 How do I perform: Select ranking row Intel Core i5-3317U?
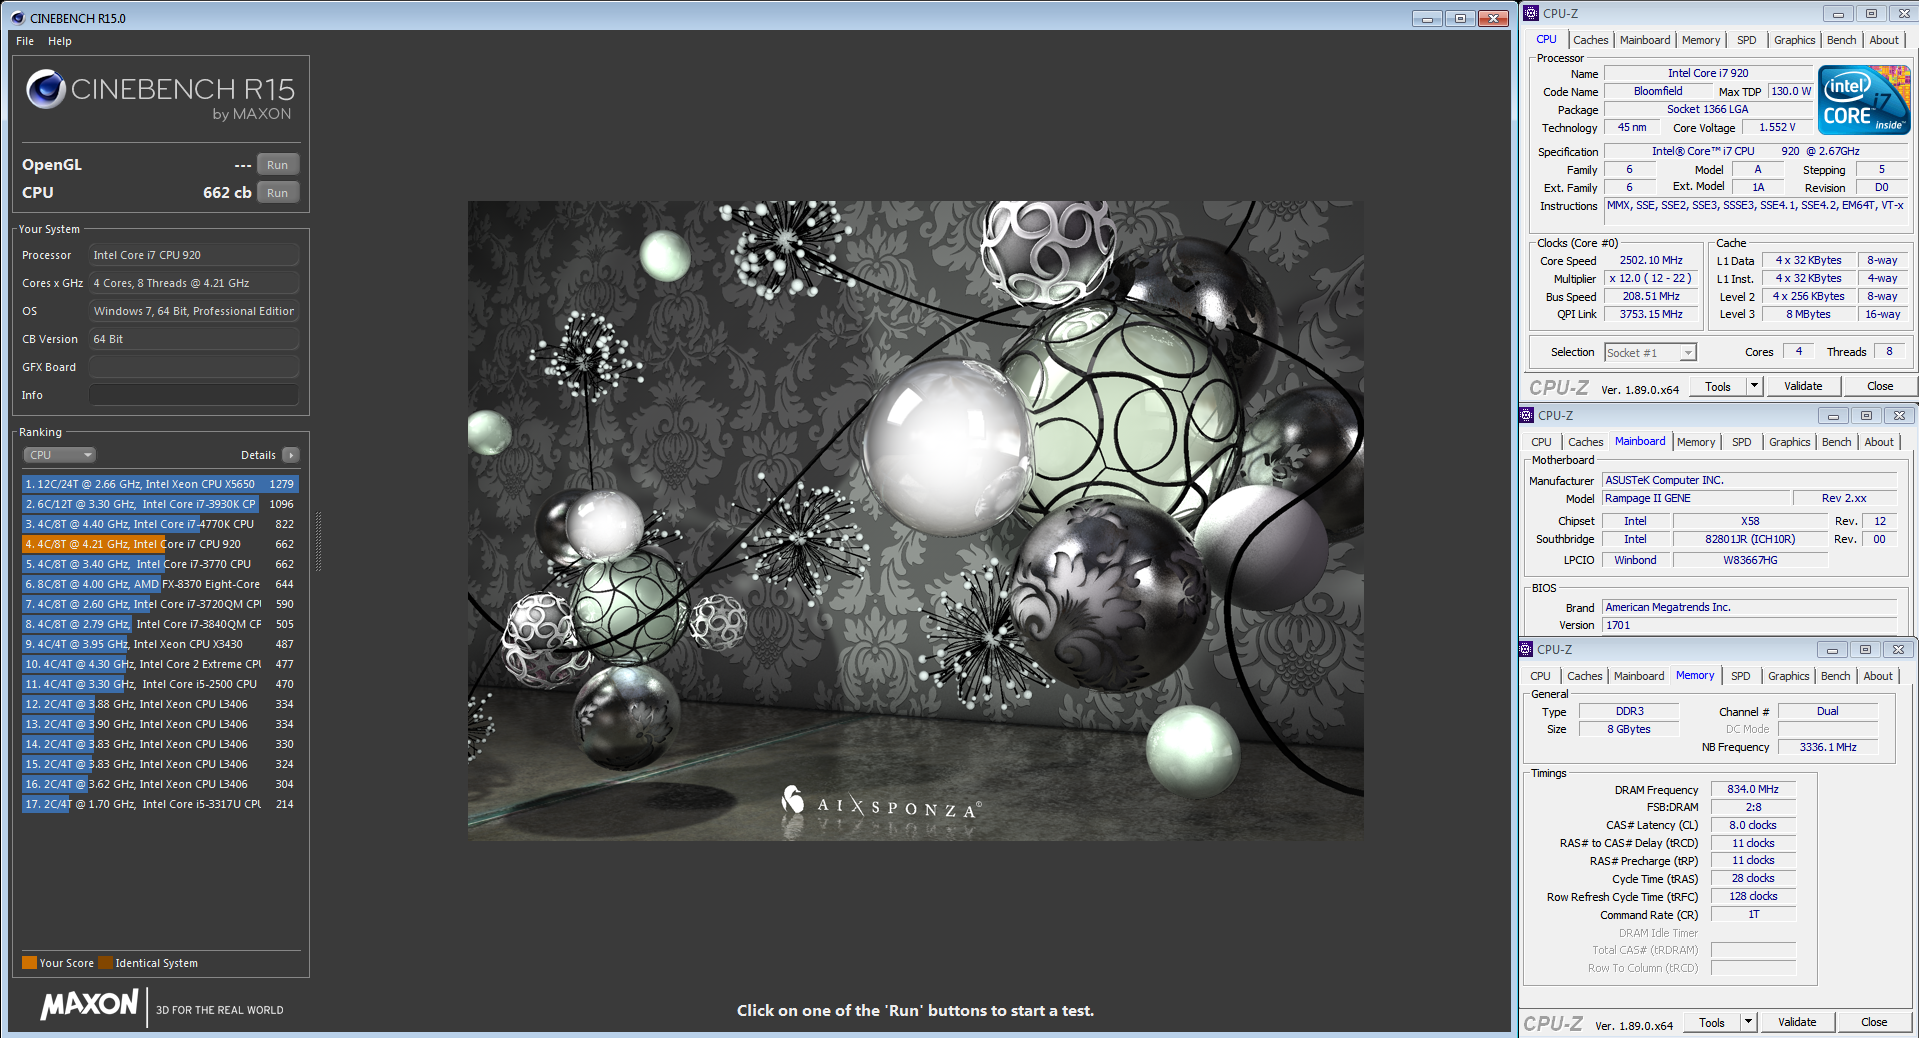(x=160, y=804)
